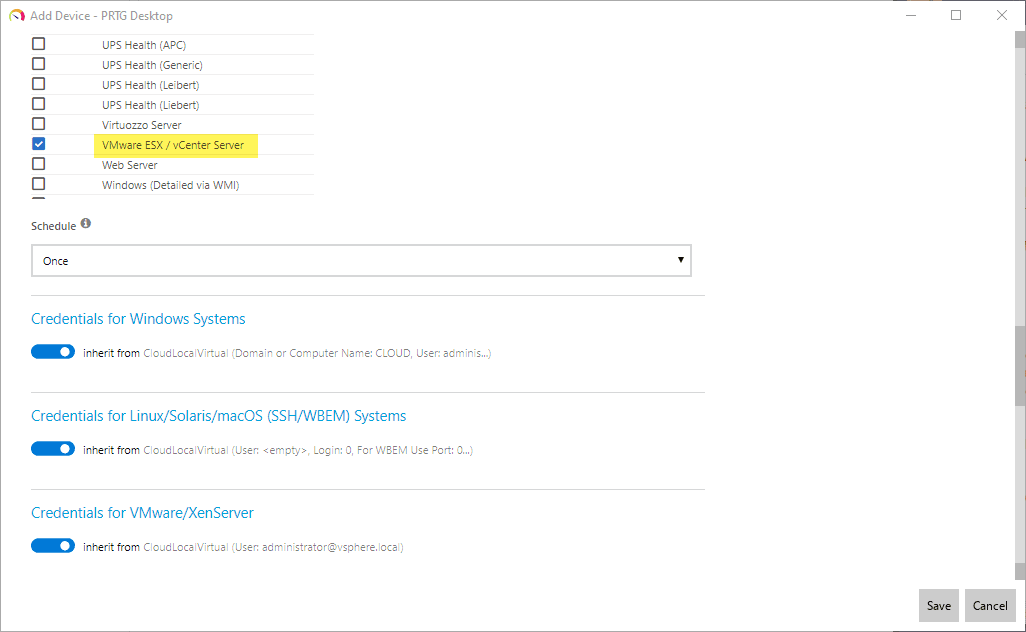The image size is (1026, 632).
Task: Cancel the Add Device dialog
Action: pos(990,605)
